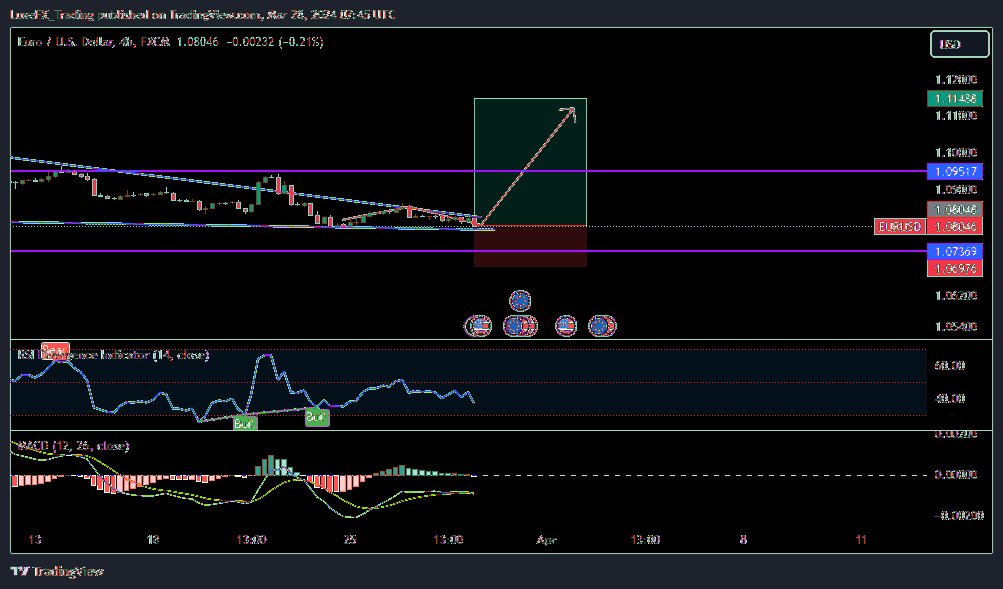This screenshot has width=1003, height=589.
Task: Click the 0.00000 MACD scale label
Action: click(956, 475)
